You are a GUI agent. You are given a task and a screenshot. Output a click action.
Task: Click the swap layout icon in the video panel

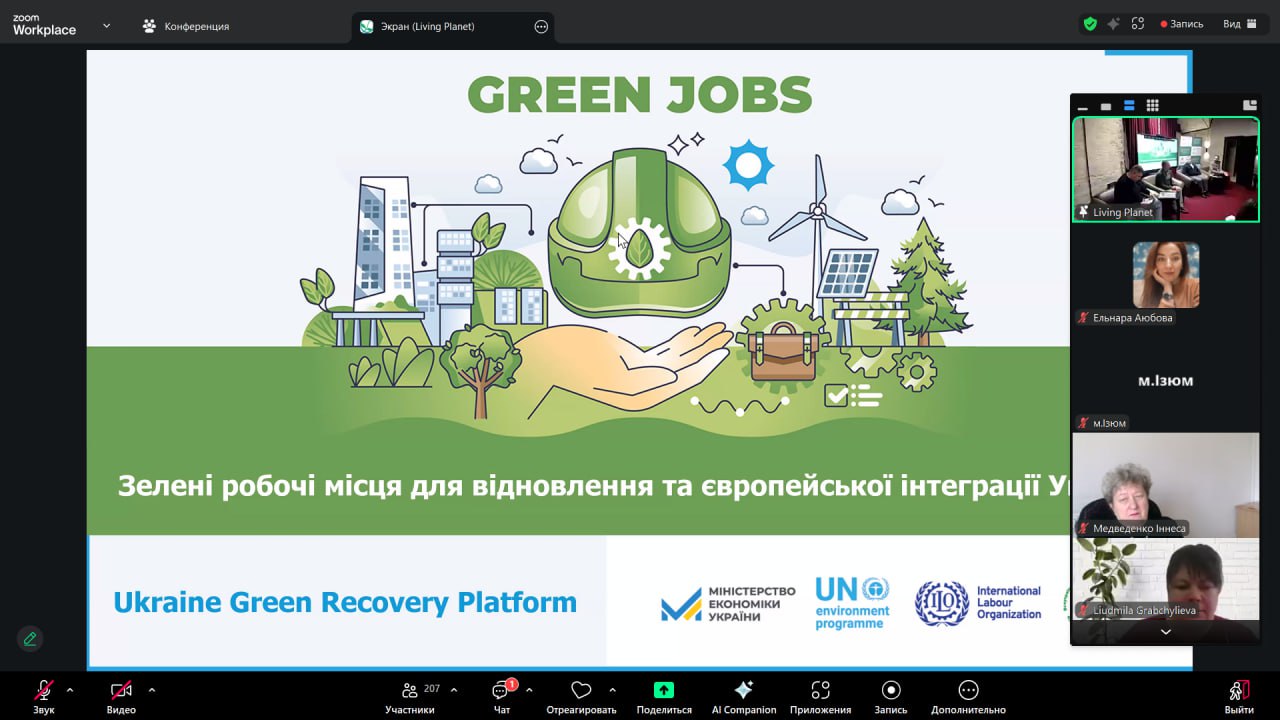point(1249,106)
